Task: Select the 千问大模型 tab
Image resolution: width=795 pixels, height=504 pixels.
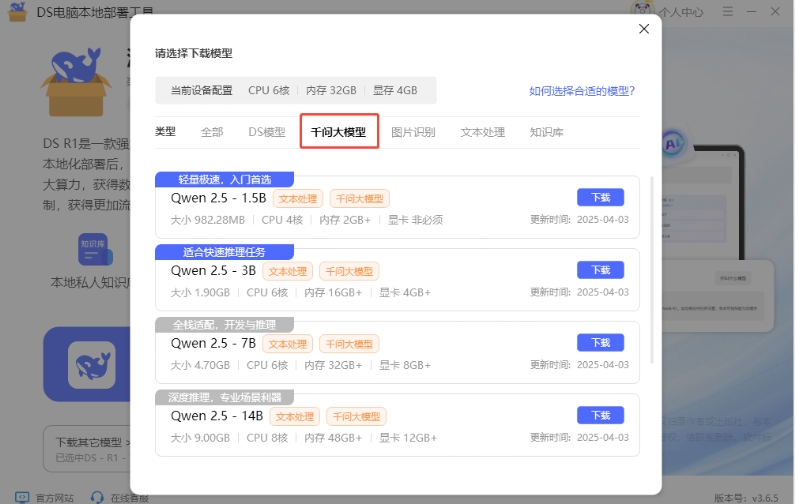Action: coord(339,132)
